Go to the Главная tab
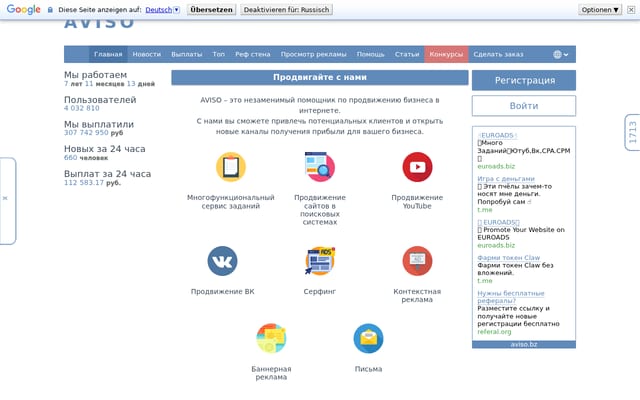 pos(108,54)
